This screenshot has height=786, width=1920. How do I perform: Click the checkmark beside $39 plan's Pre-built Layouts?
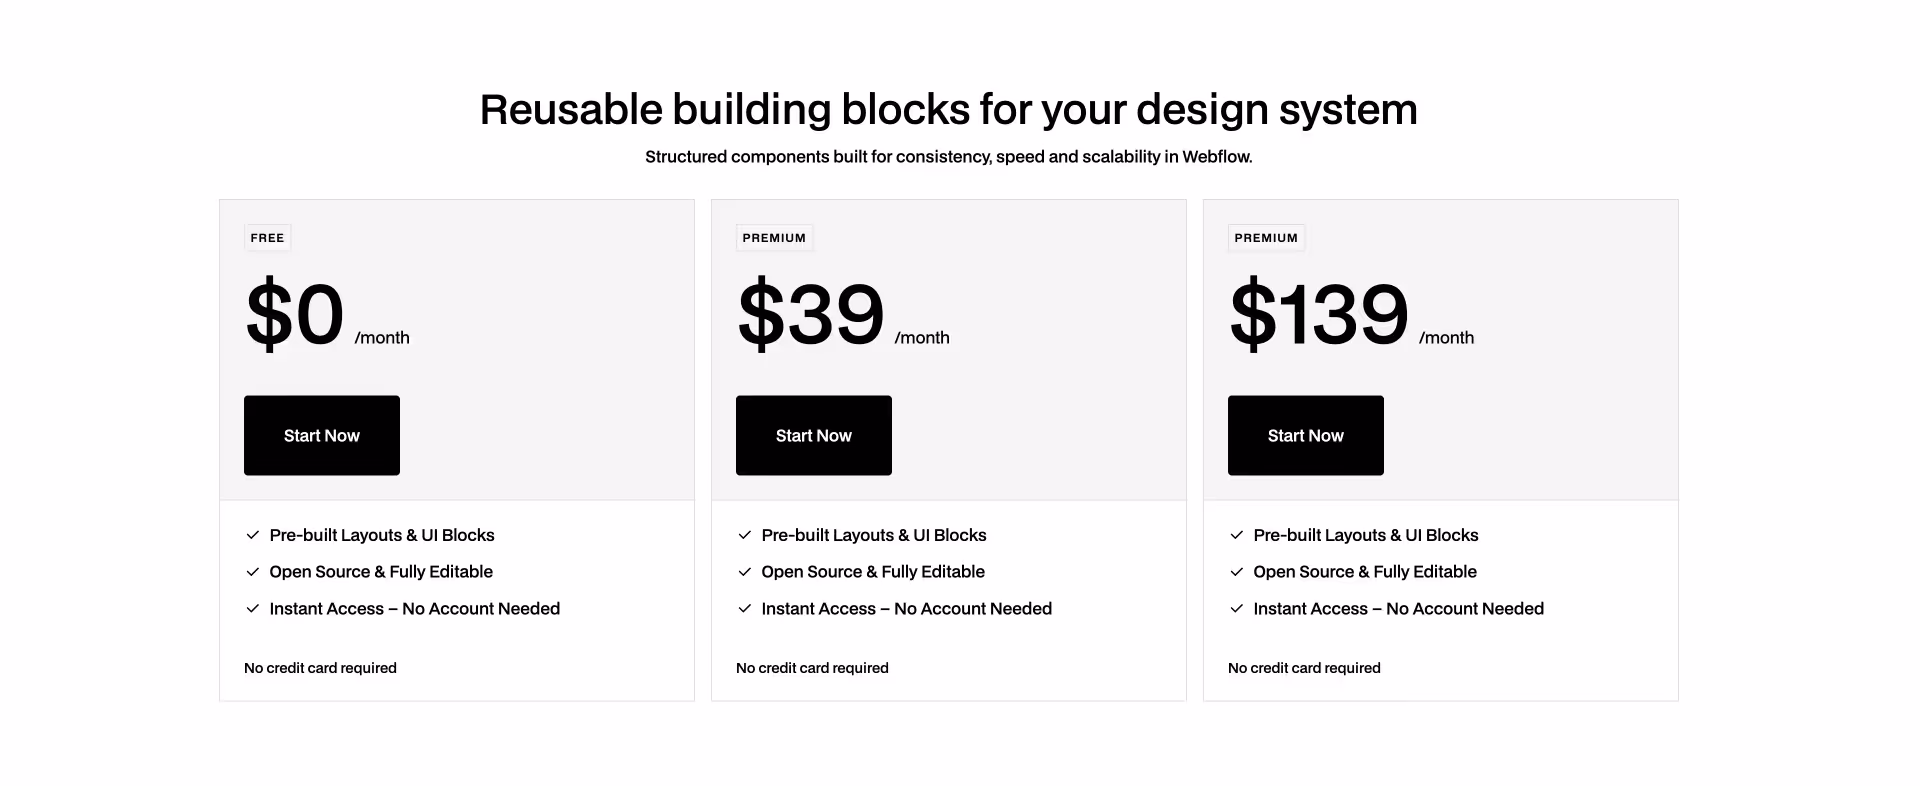pos(746,535)
